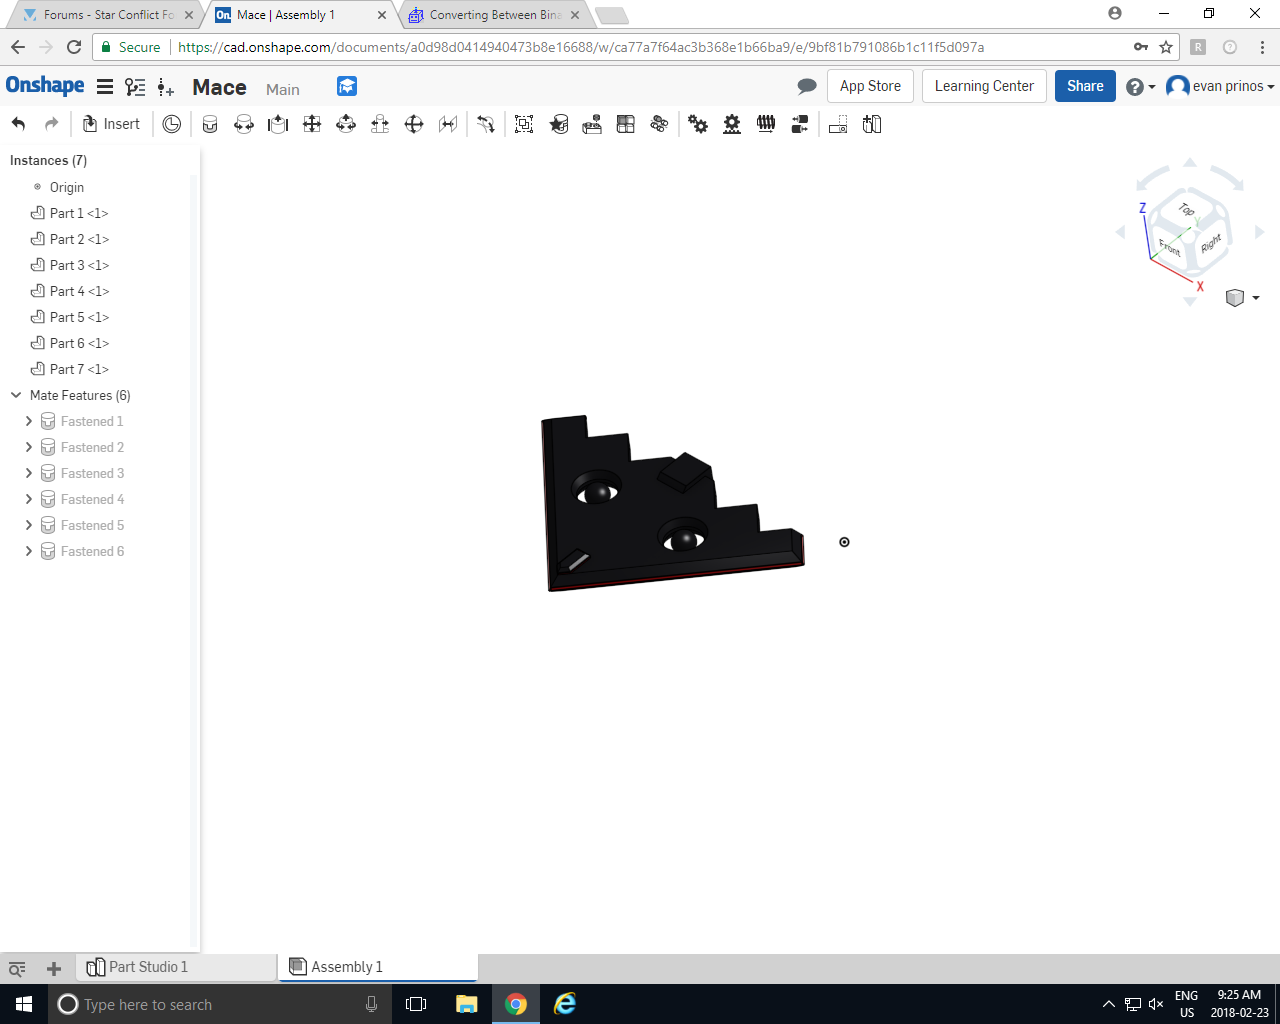
Task: Select the Screw relation tool
Action: click(766, 124)
